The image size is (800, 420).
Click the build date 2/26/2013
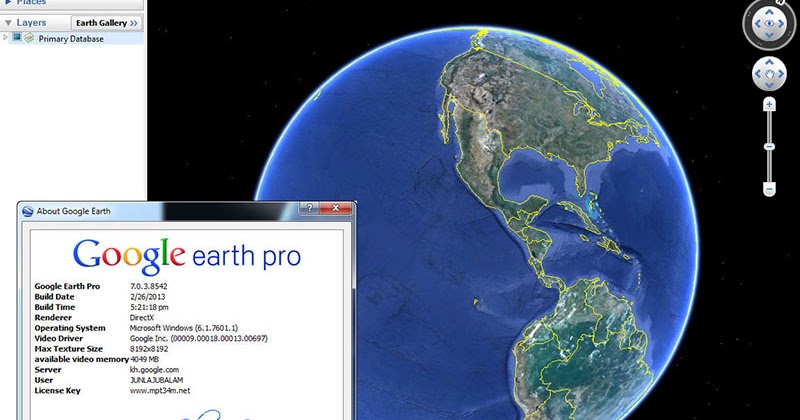pos(147,297)
